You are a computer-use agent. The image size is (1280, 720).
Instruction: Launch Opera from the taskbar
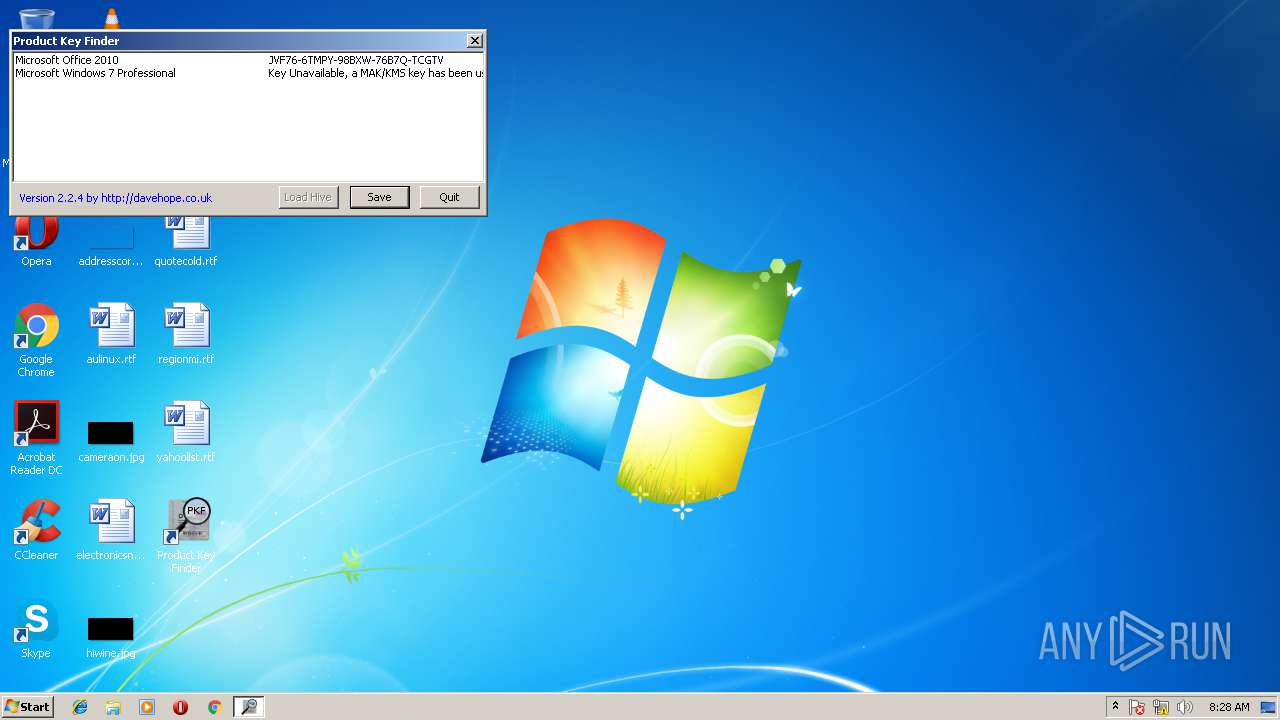point(181,707)
